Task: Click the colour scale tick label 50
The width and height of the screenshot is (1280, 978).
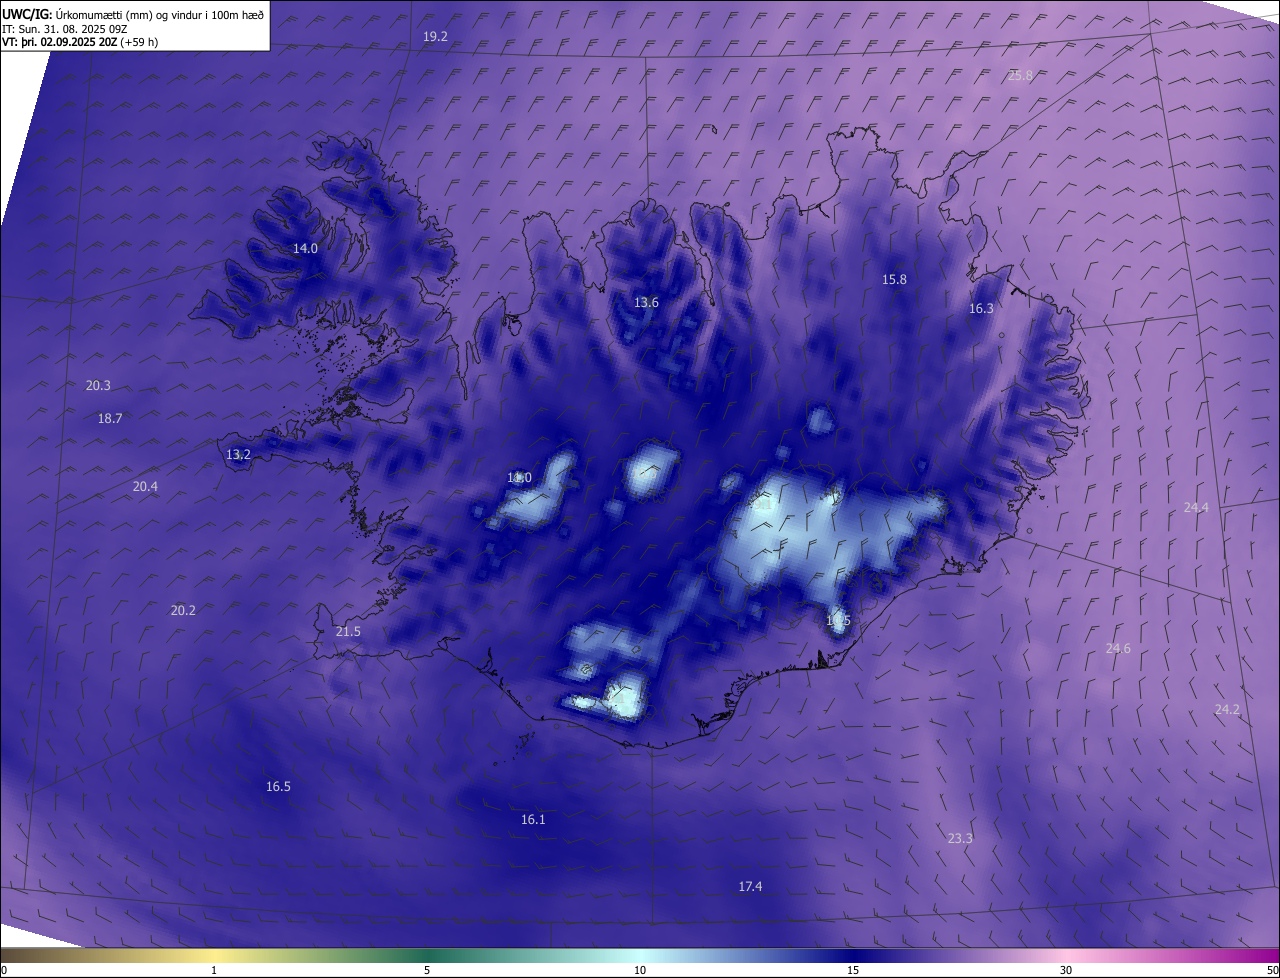Action: [1272, 970]
